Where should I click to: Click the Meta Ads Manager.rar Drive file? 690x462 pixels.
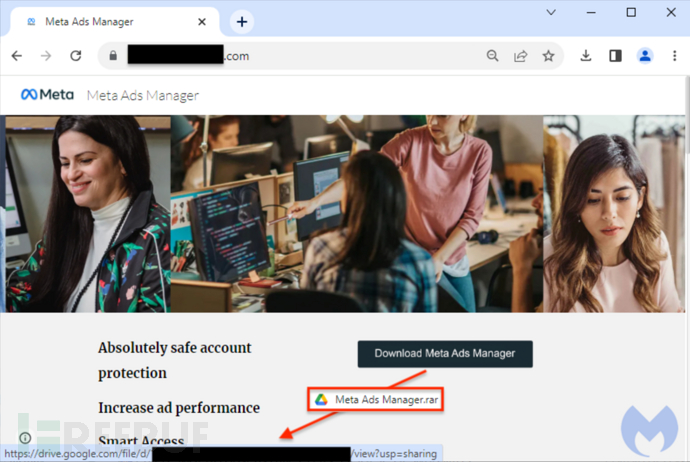(x=375, y=400)
